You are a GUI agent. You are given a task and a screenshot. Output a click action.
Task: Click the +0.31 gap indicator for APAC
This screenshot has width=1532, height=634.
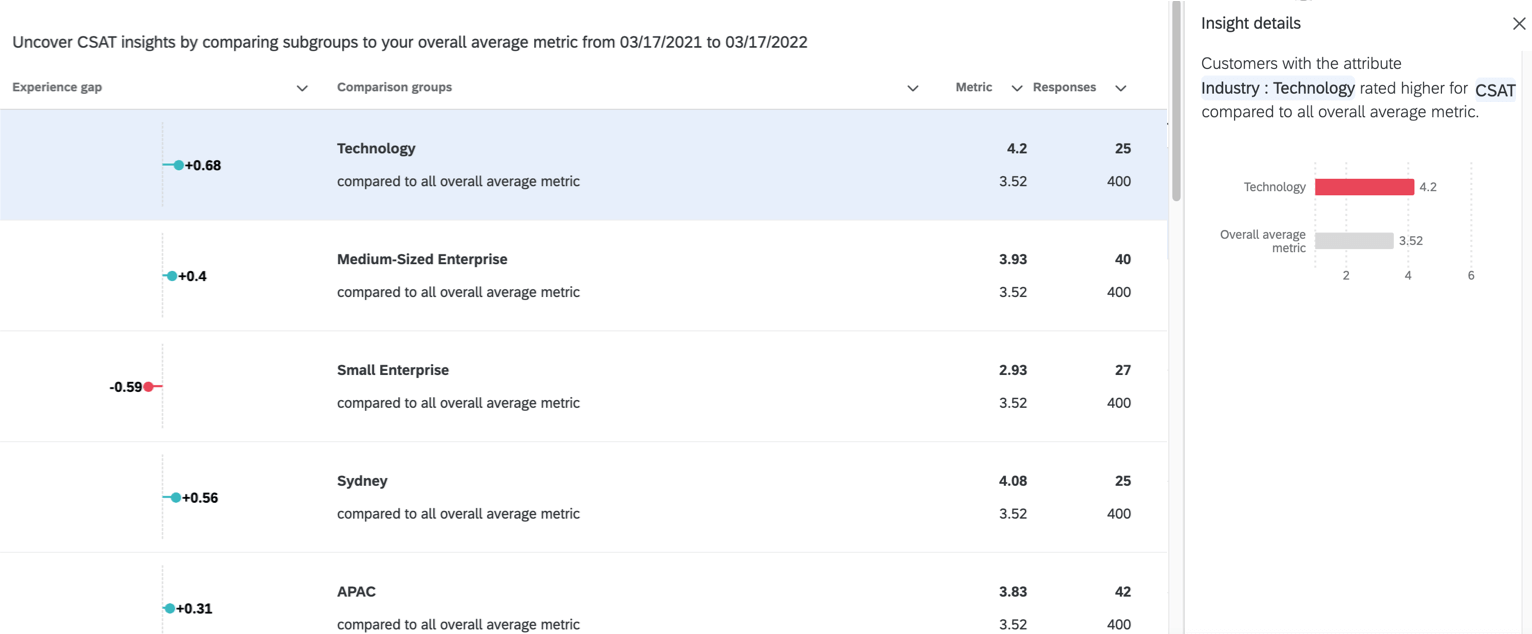tap(168, 607)
